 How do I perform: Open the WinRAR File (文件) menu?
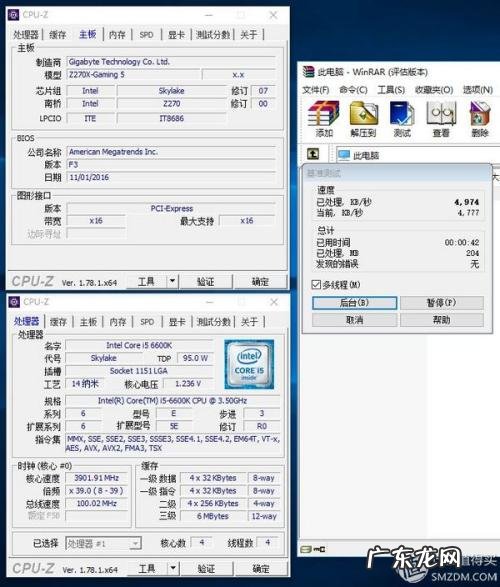coord(315,90)
